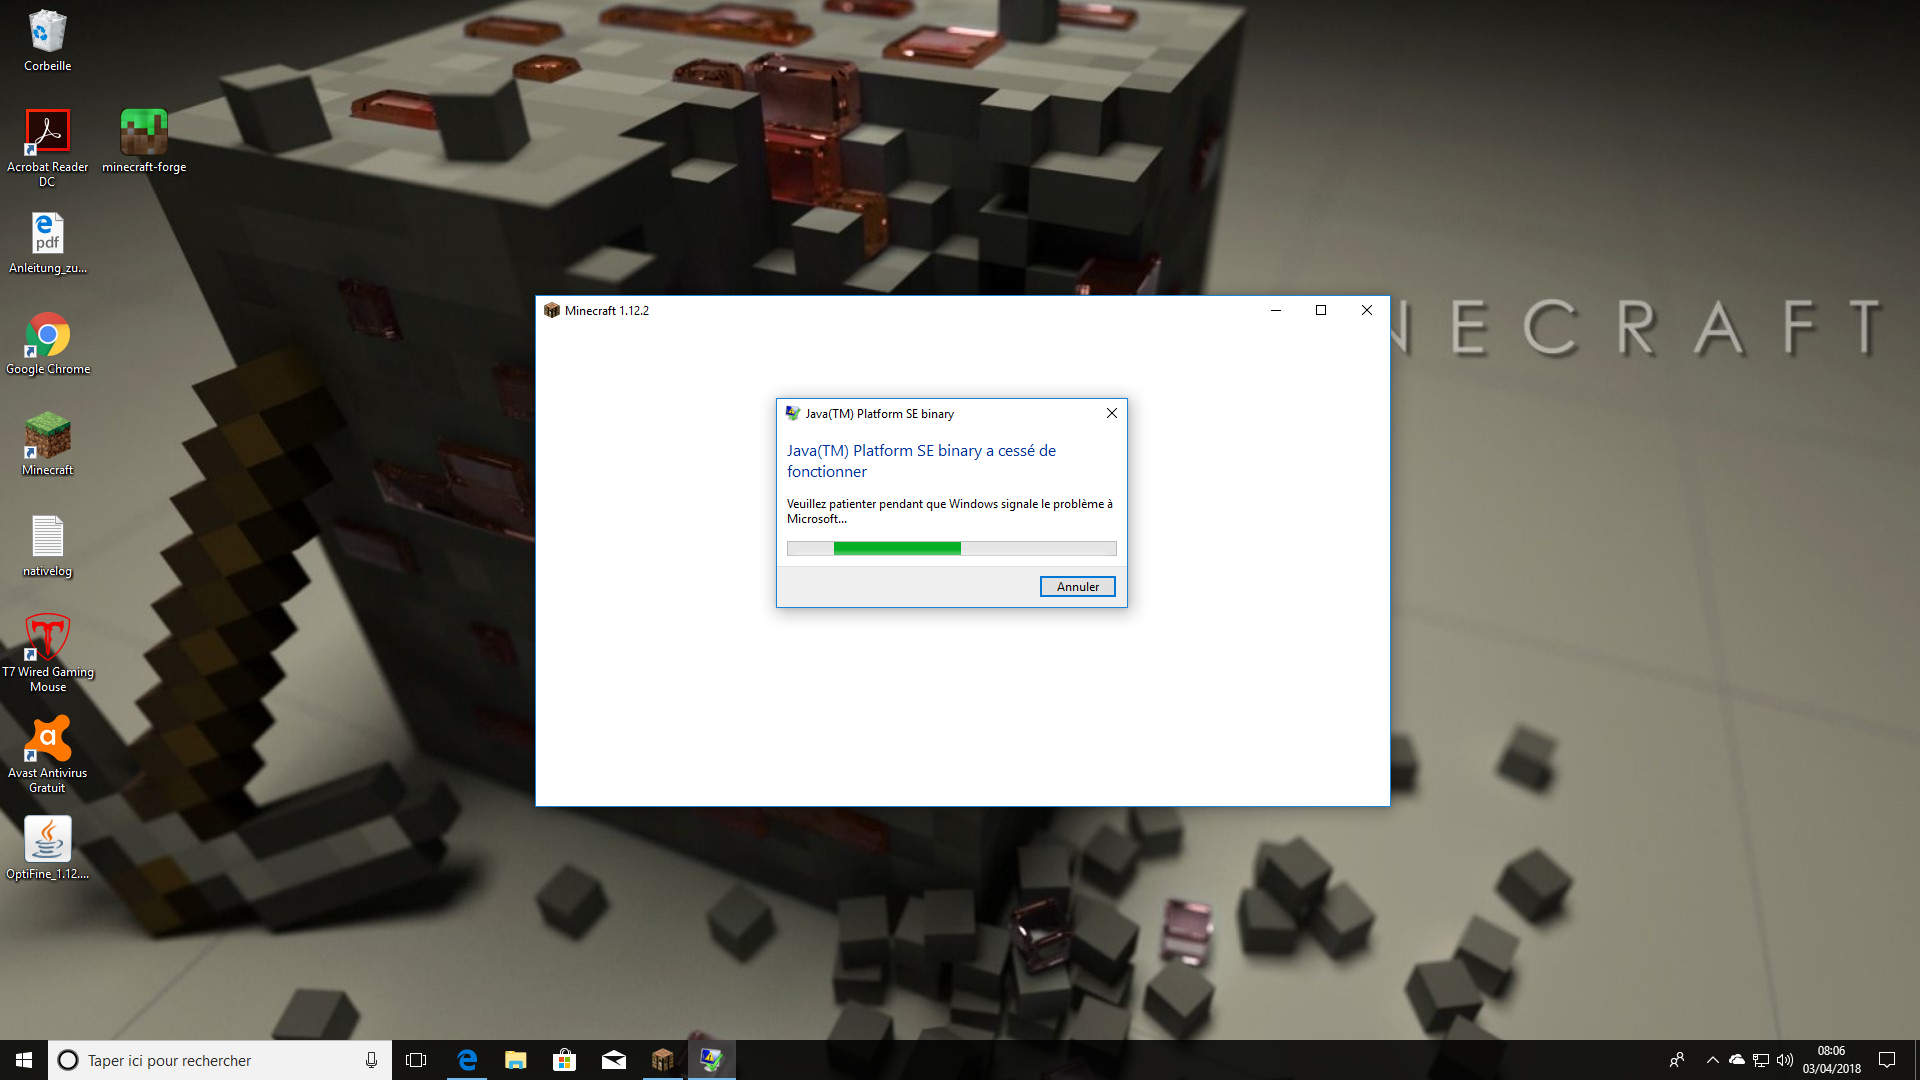Switch to Java Platform taskbar icon
This screenshot has height=1080, width=1920.
click(x=711, y=1060)
